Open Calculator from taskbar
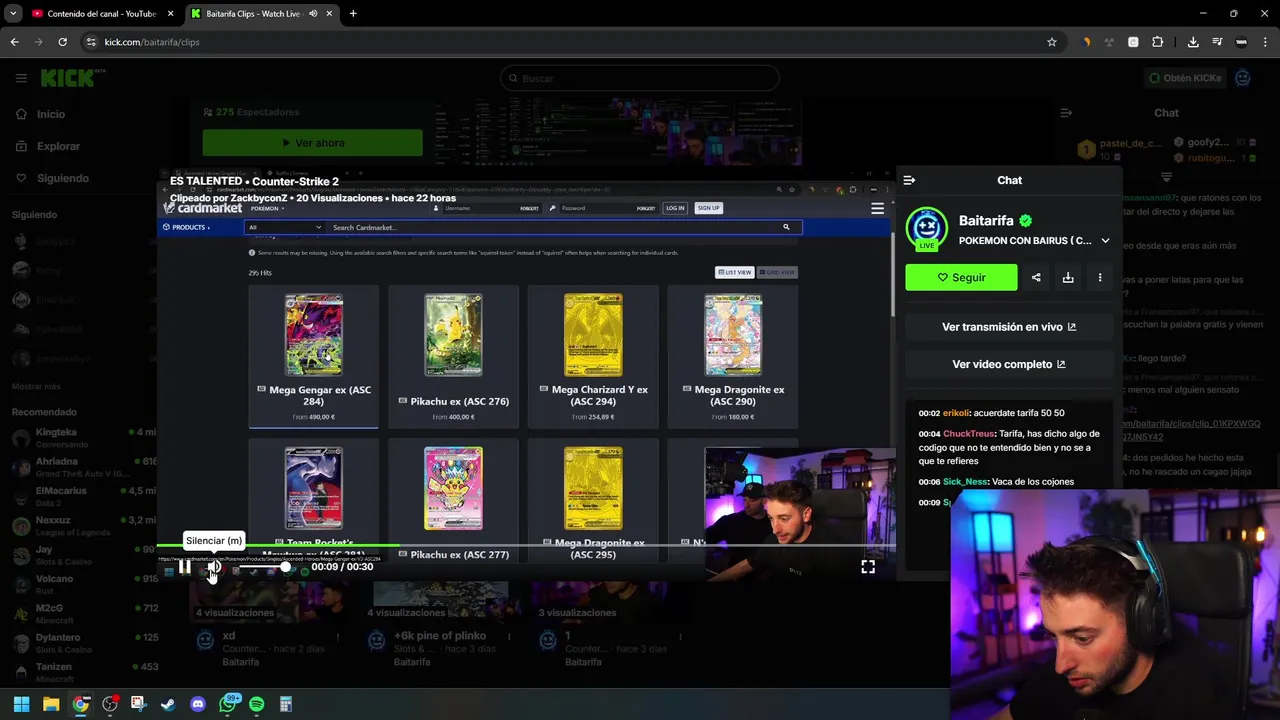Image resolution: width=1280 pixels, height=720 pixels. [x=285, y=704]
